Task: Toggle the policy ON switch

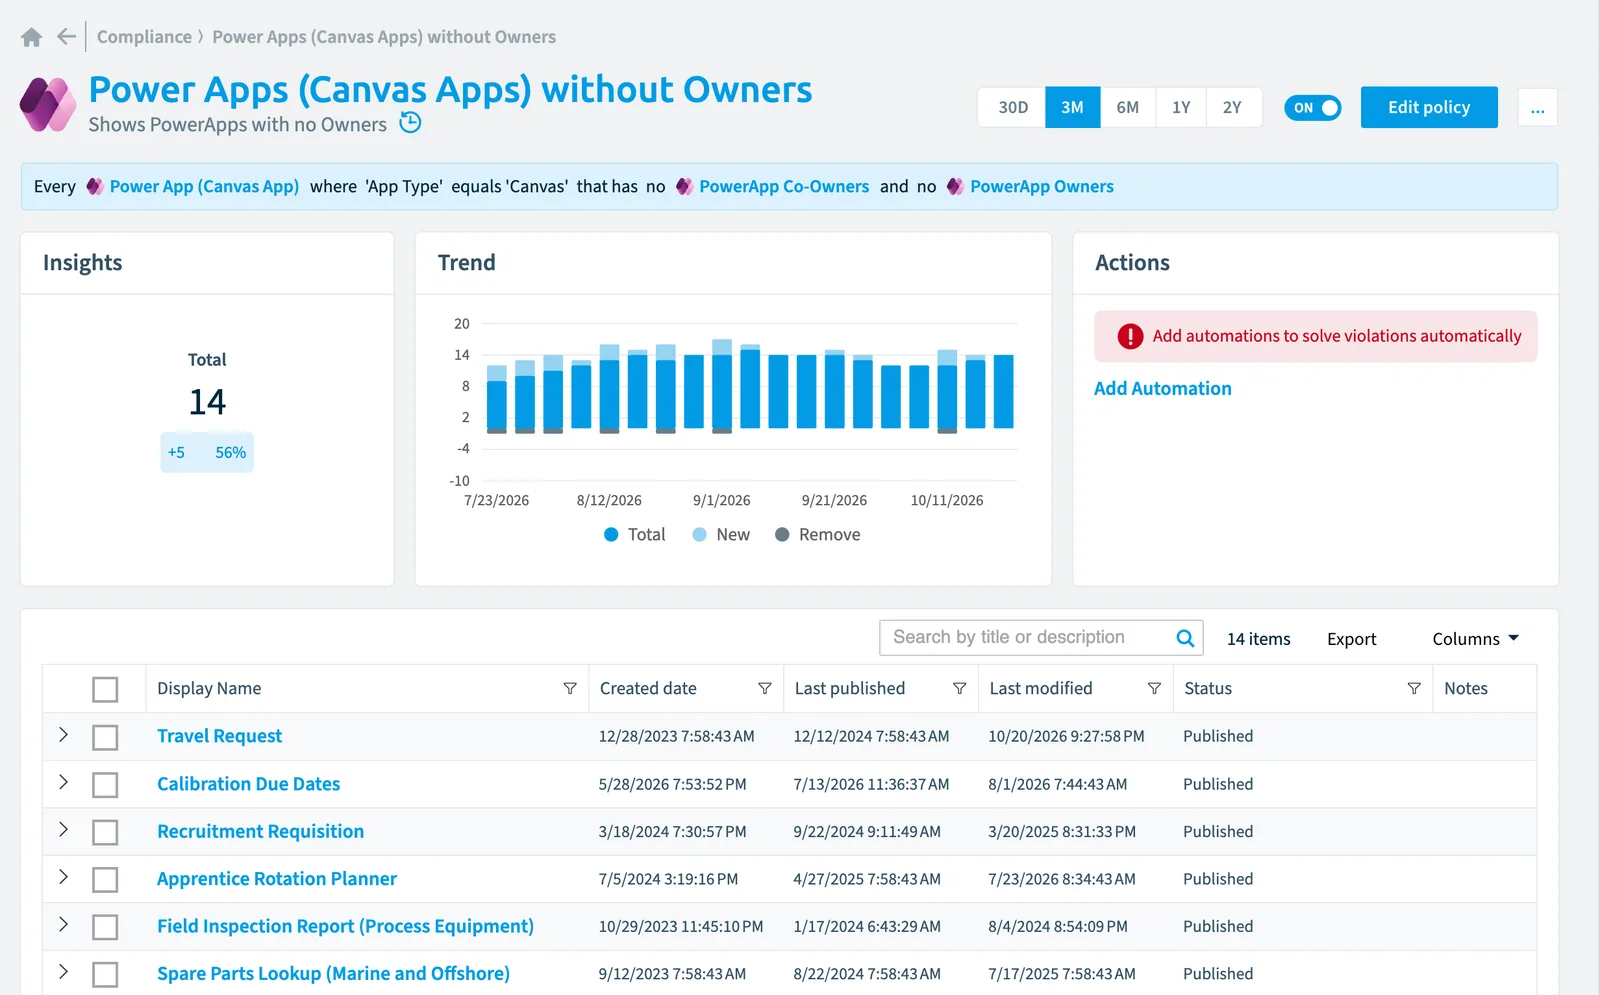Action: (x=1313, y=108)
